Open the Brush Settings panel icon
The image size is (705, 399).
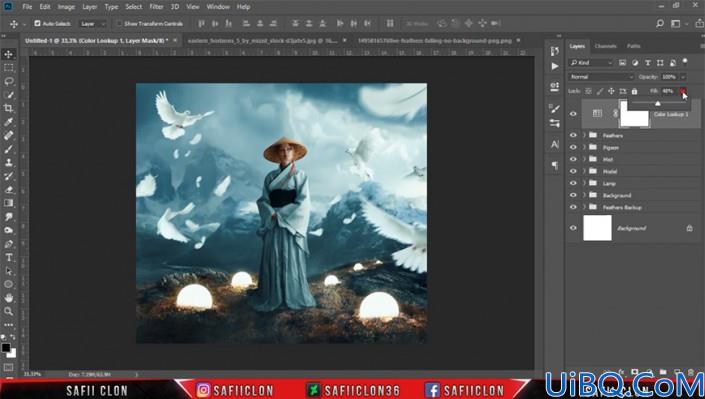click(x=554, y=108)
